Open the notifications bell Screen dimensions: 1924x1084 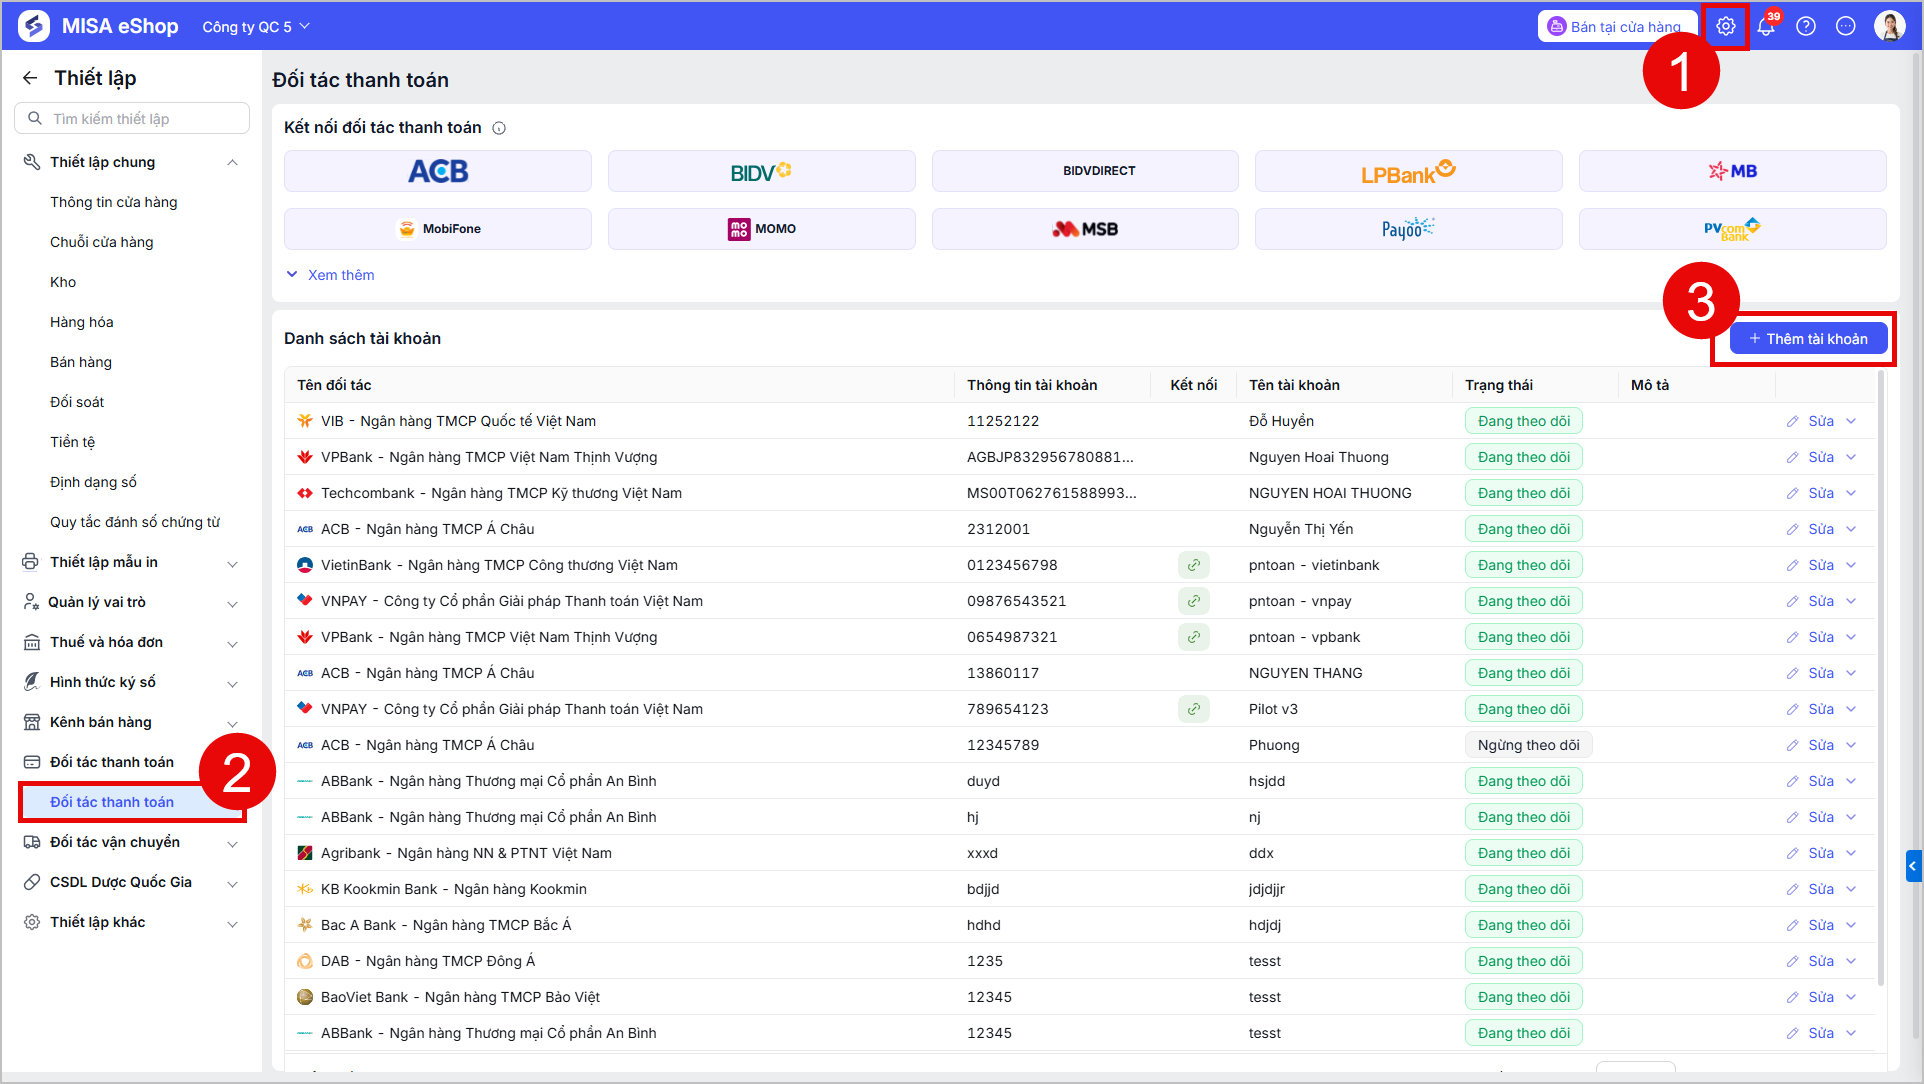click(x=1766, y=27)
